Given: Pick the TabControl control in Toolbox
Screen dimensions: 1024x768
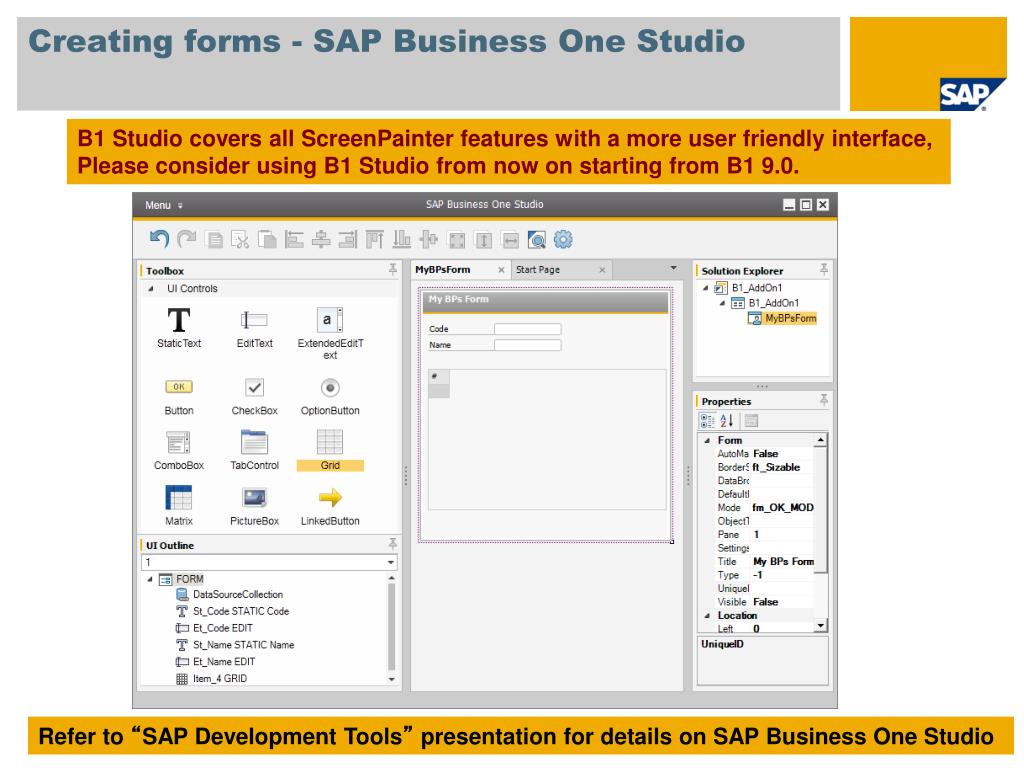Looking at the screenshot, I should click(x=254, y=451).
